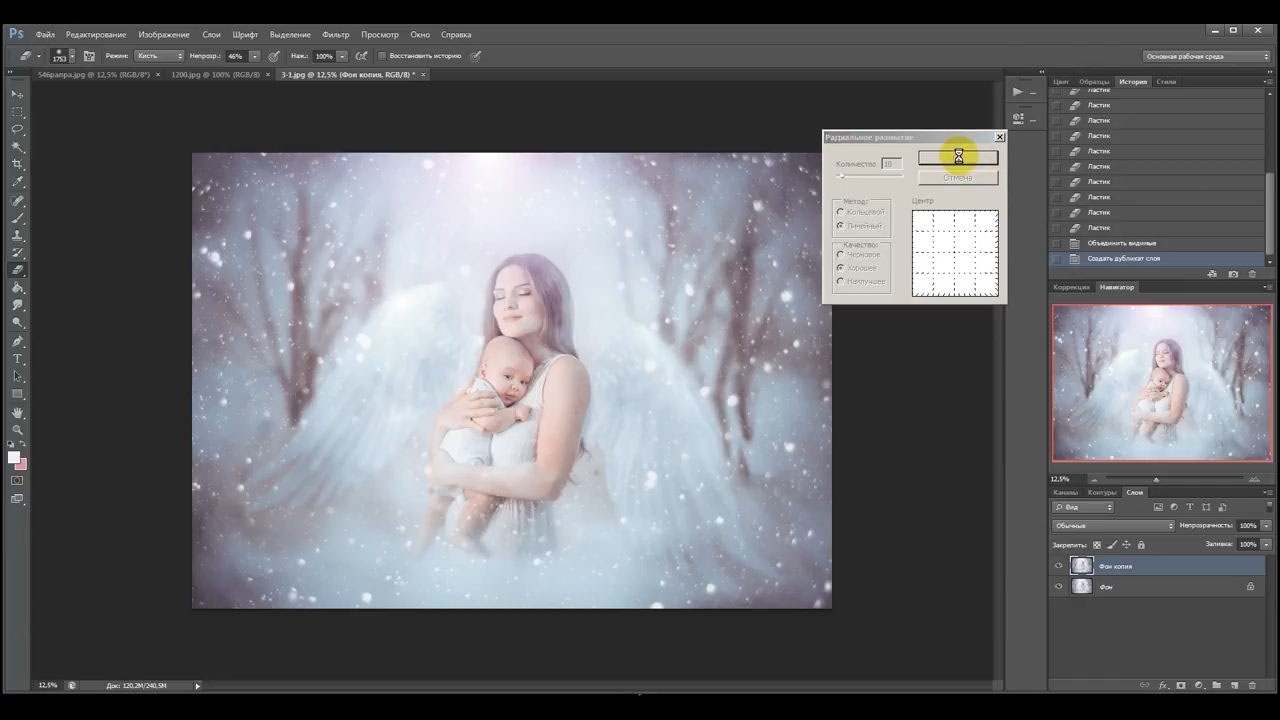Open the workspace 'Основная рабочая среда' dropdown
The image size is (1280, 720).
1208,56
